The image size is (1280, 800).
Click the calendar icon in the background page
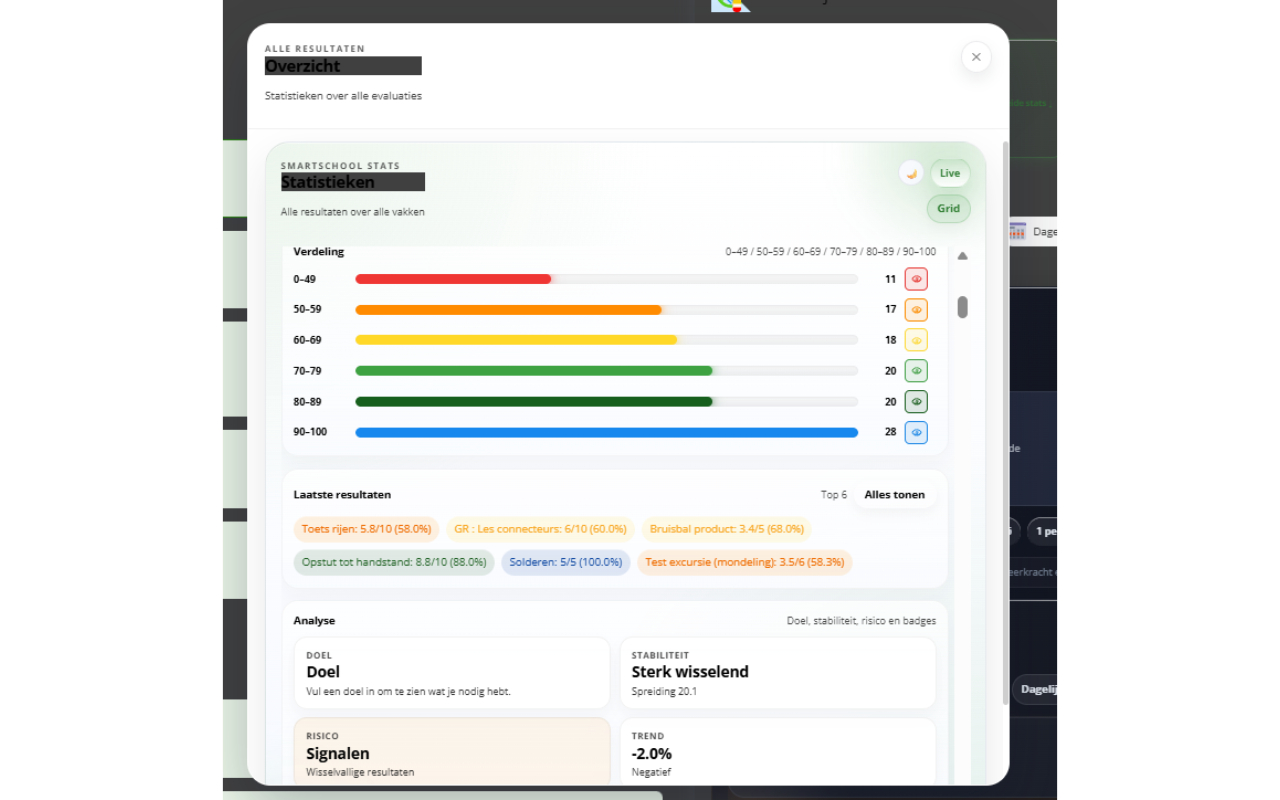tap(1017, 231)
